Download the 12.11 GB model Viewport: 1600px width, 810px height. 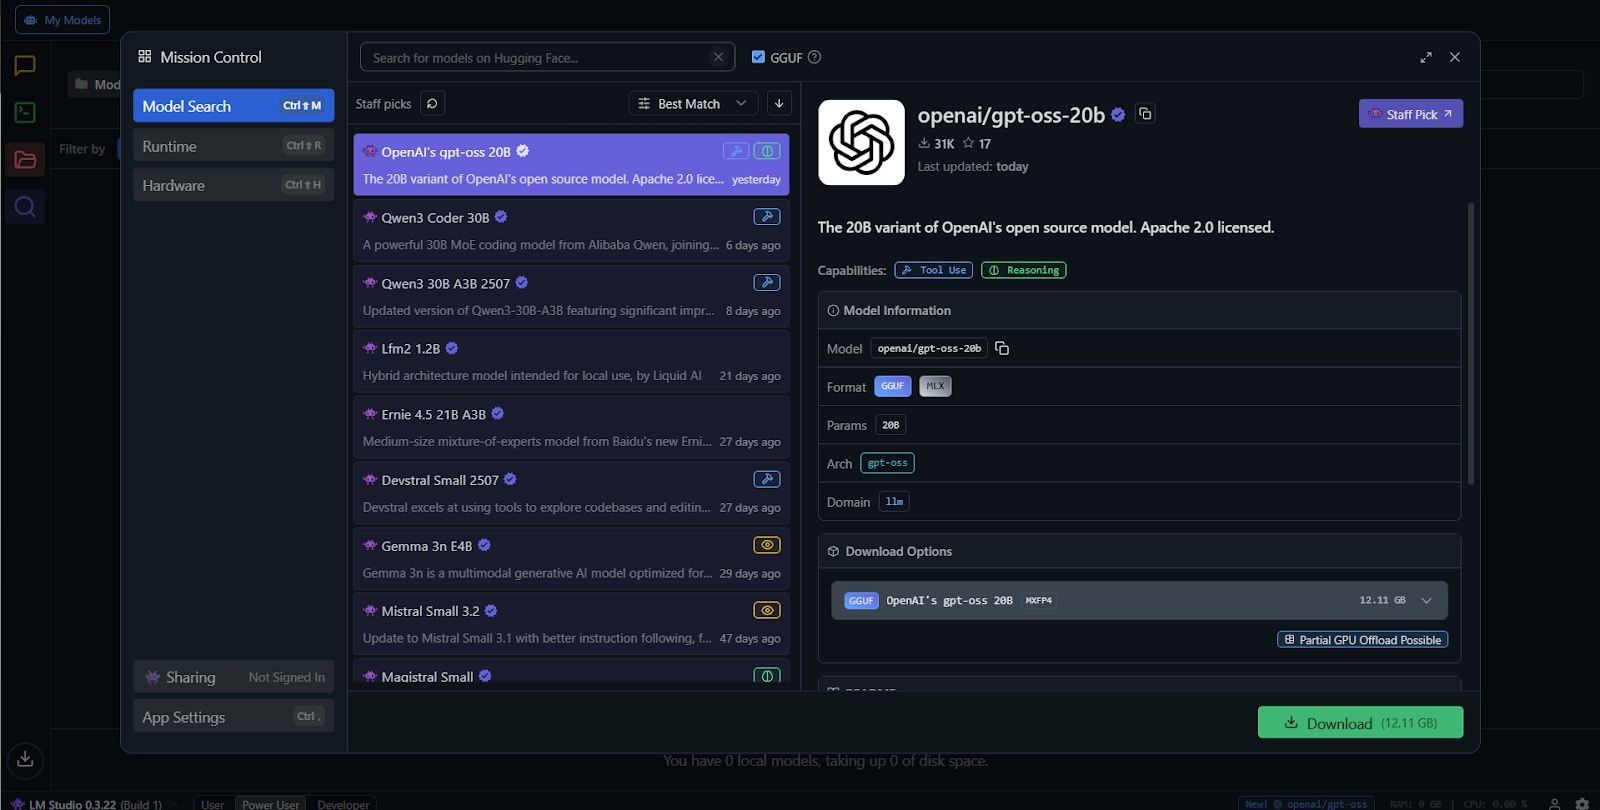pos(1360,723)
